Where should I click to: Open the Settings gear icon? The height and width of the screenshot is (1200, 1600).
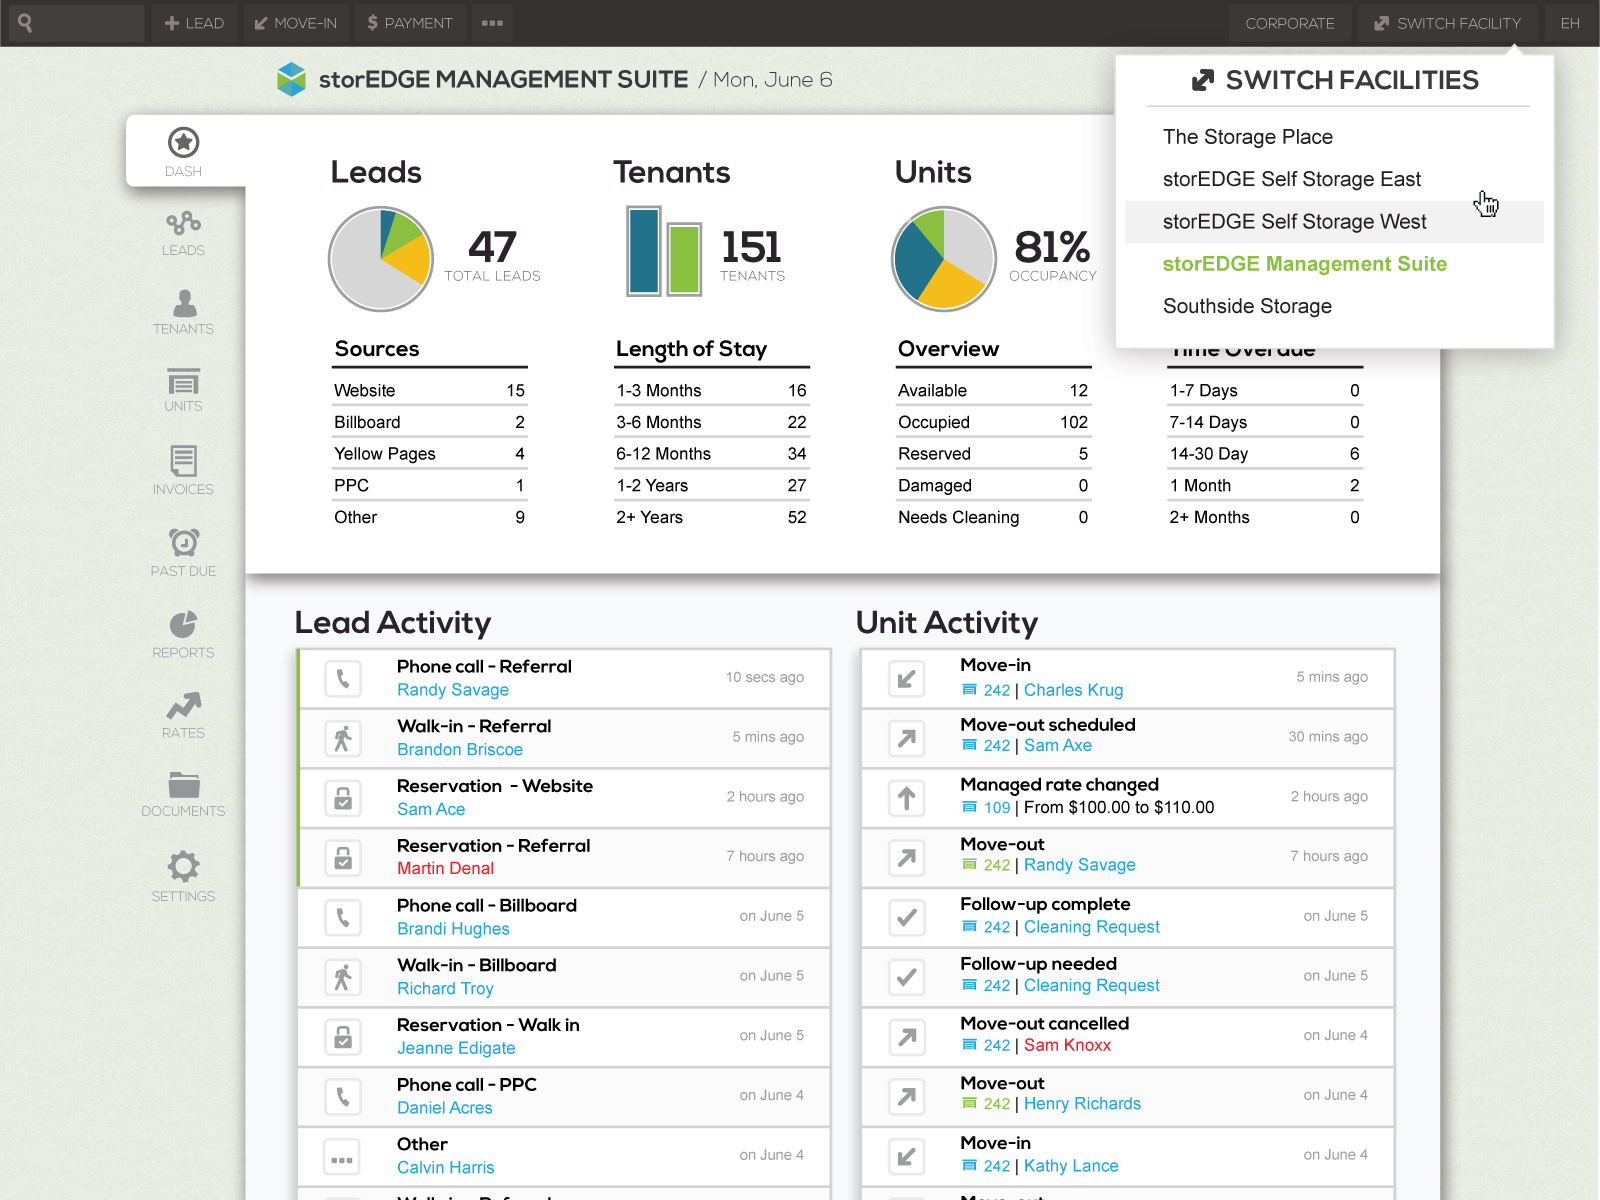pos(183,876)
